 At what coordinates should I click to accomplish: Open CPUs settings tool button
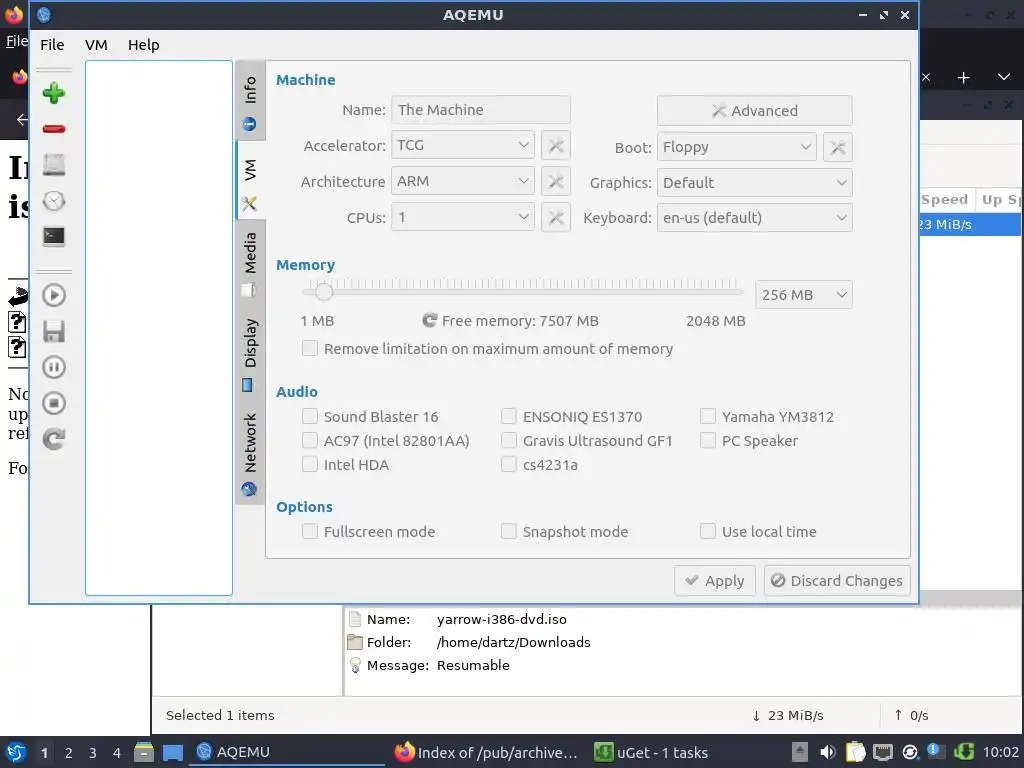click(x=556, y=217)
